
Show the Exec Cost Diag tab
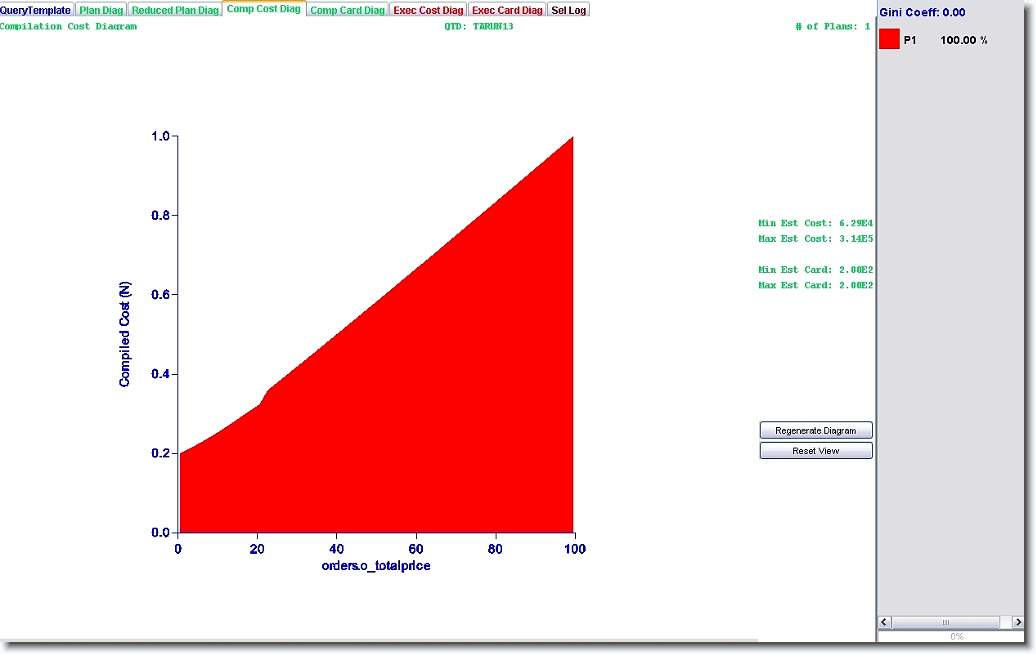coord(428,10)
